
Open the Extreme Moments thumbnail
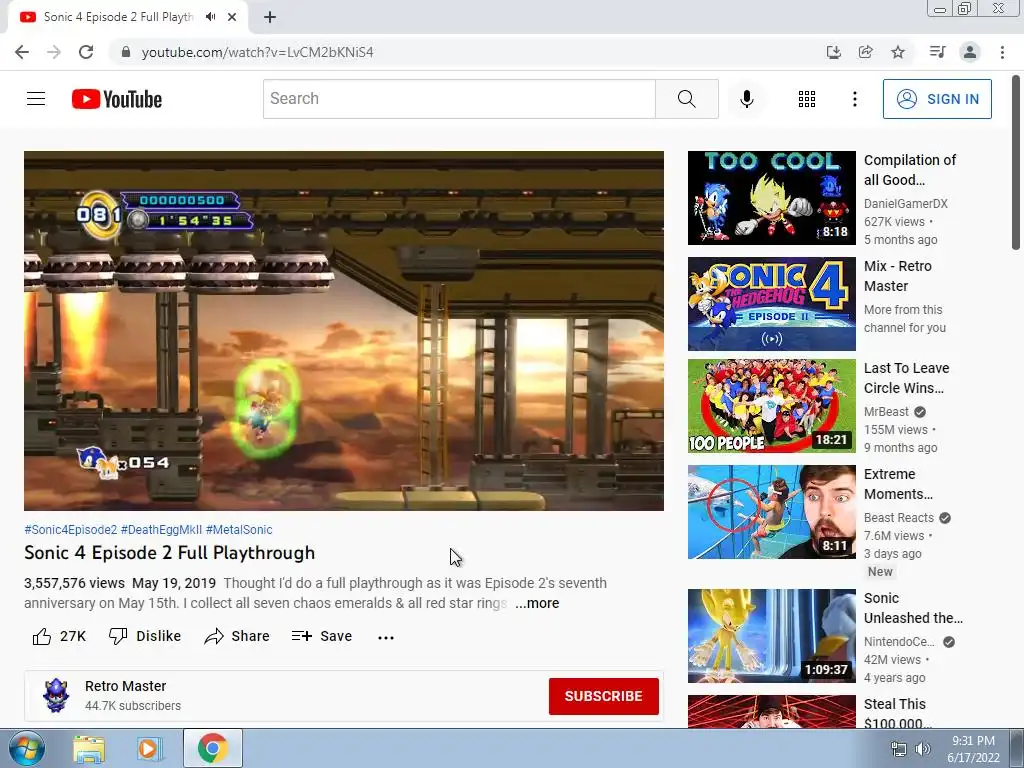coord(771,512)
